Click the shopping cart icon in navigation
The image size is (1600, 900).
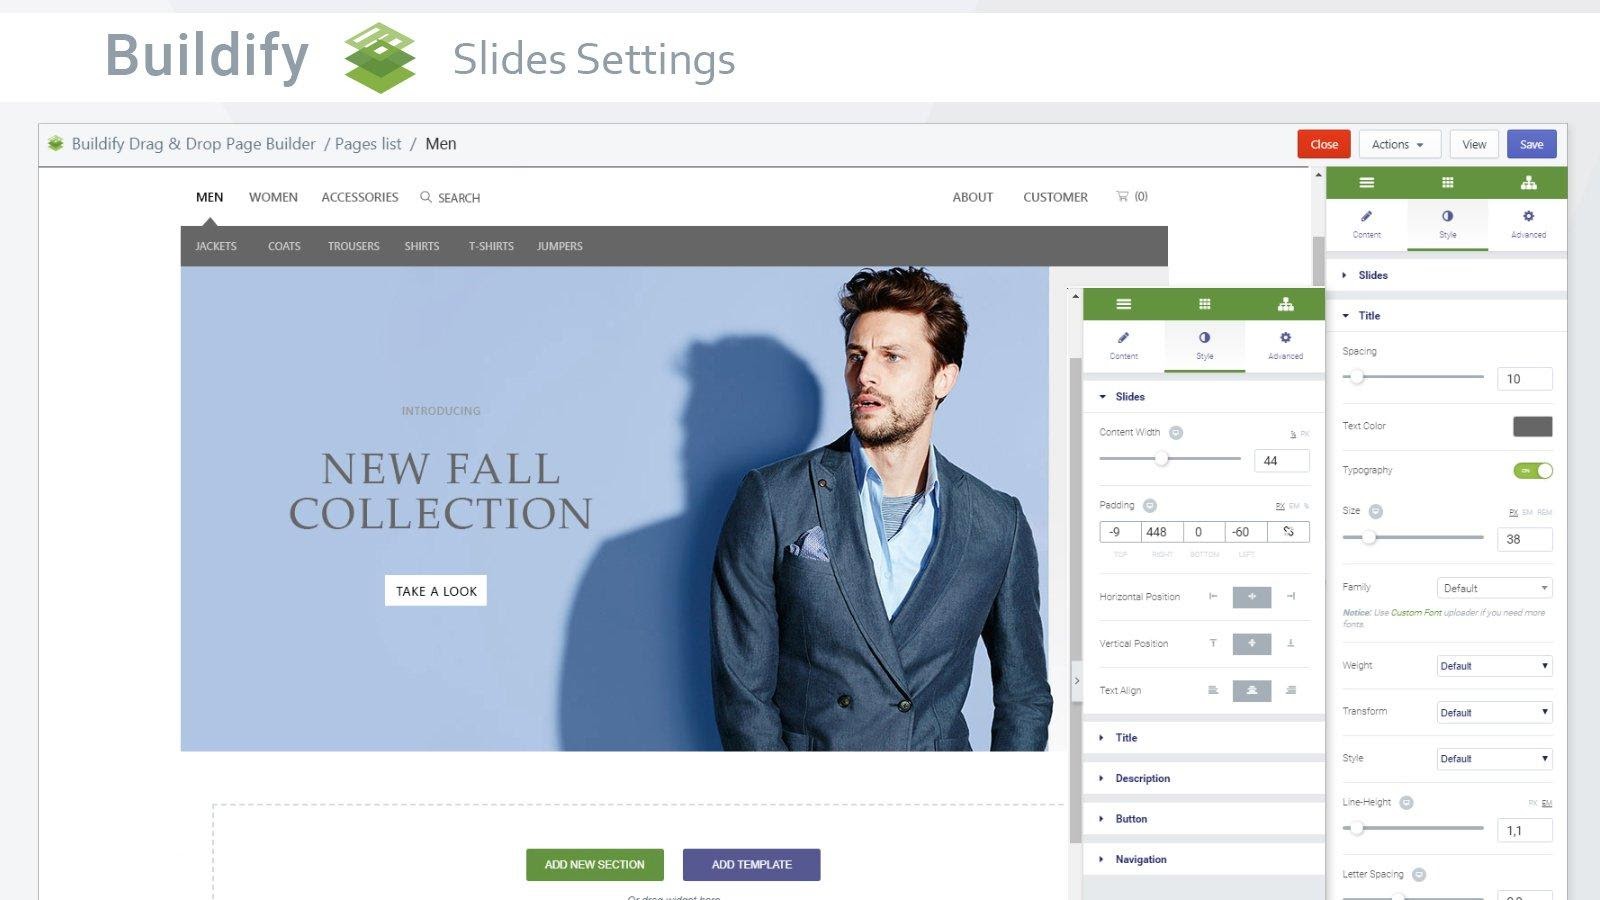pyautogui.click(x=1122, y=196)
